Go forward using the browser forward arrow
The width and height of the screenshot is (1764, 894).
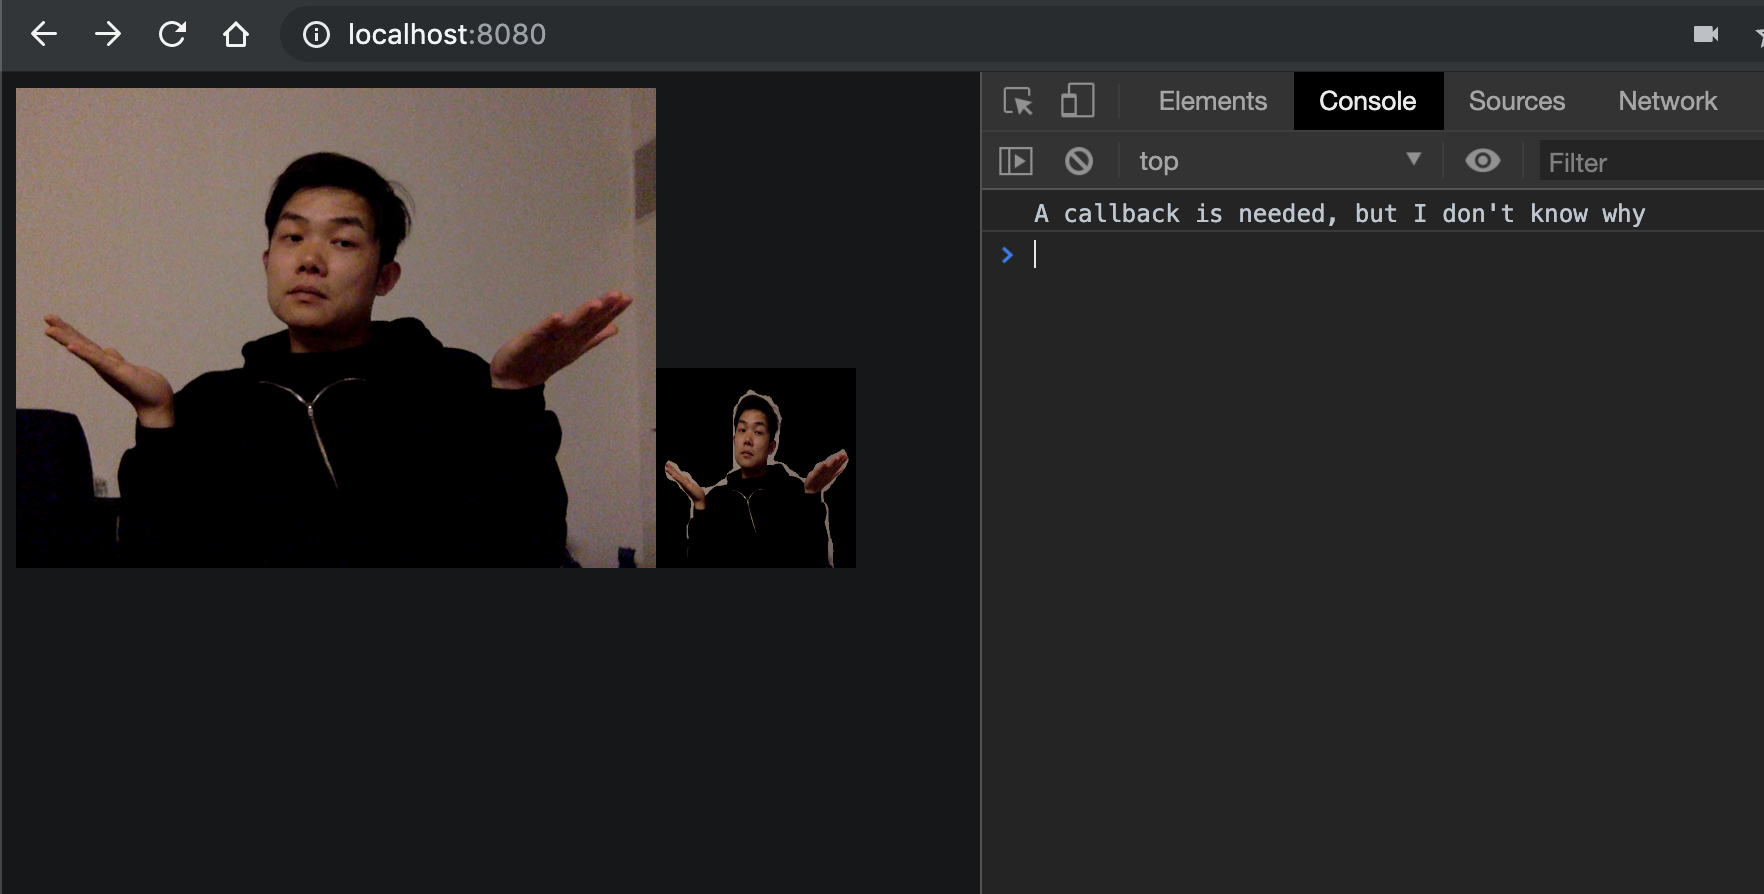pyautogui.click(x=108, y=34)
